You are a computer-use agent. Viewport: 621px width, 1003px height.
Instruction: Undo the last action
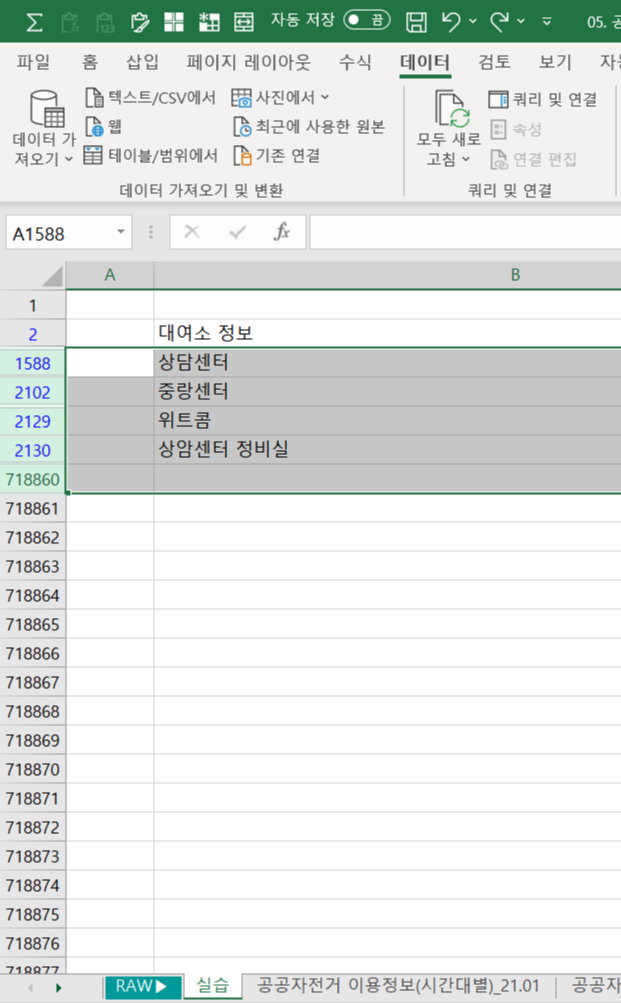452,22
